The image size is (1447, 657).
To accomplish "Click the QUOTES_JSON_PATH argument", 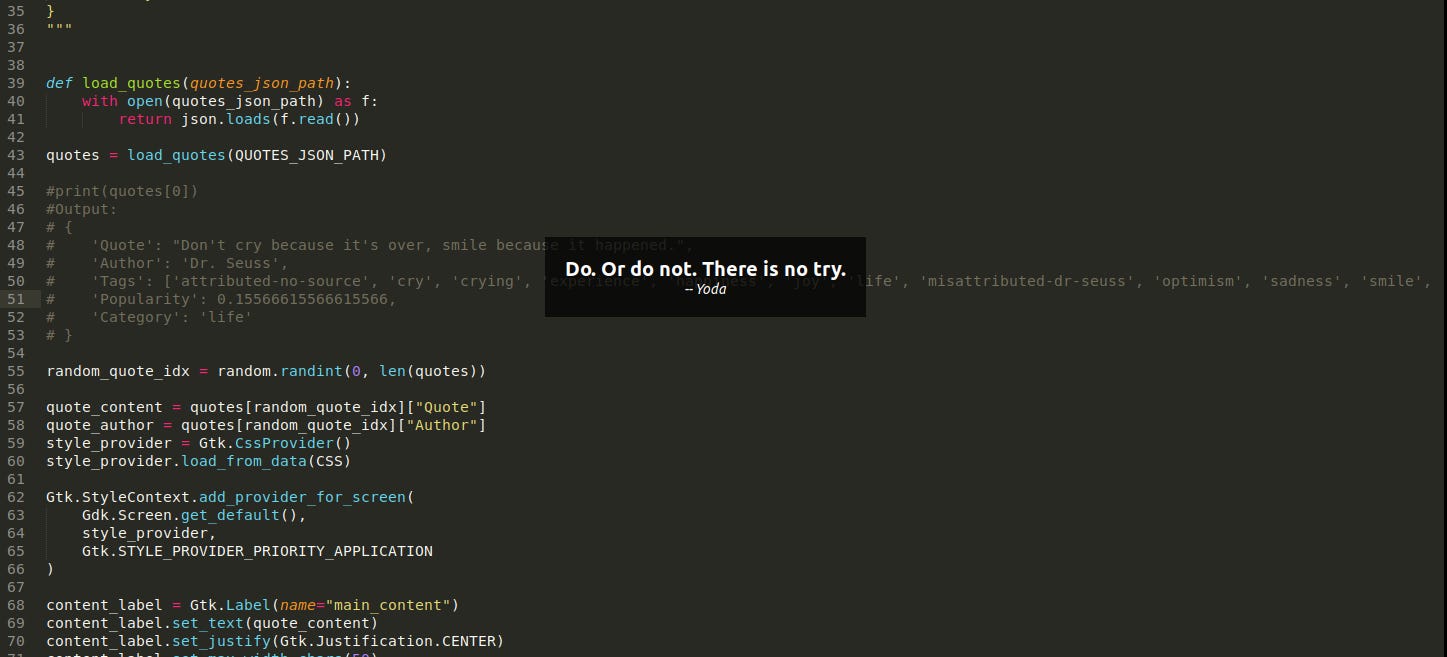I will (308, 155).
